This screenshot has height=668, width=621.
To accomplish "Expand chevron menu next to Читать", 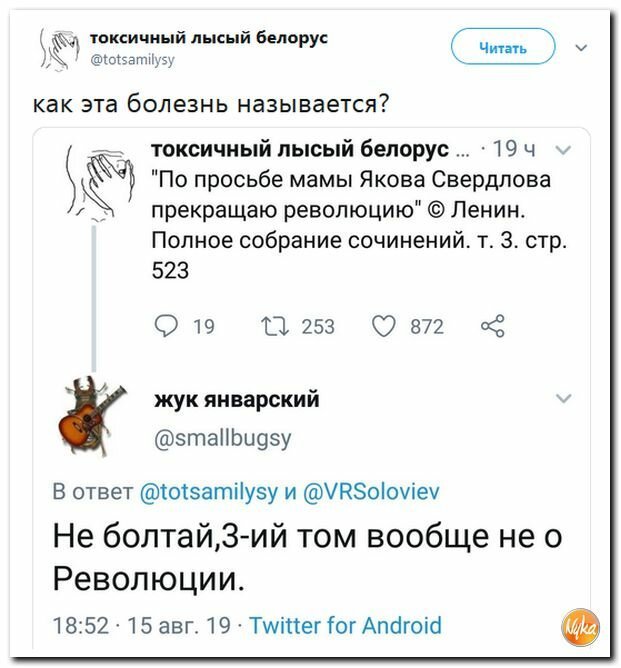I will click(581, 47).
